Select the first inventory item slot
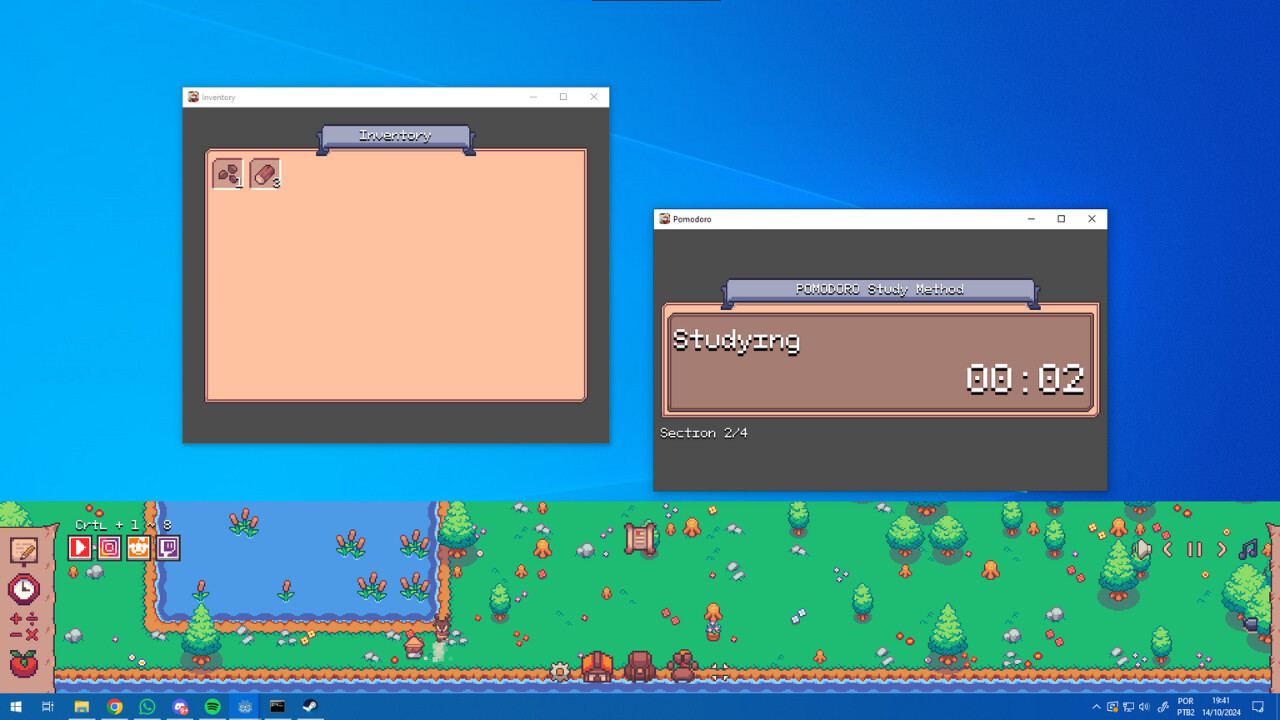 pyautogui.click(x=228, y=174)
